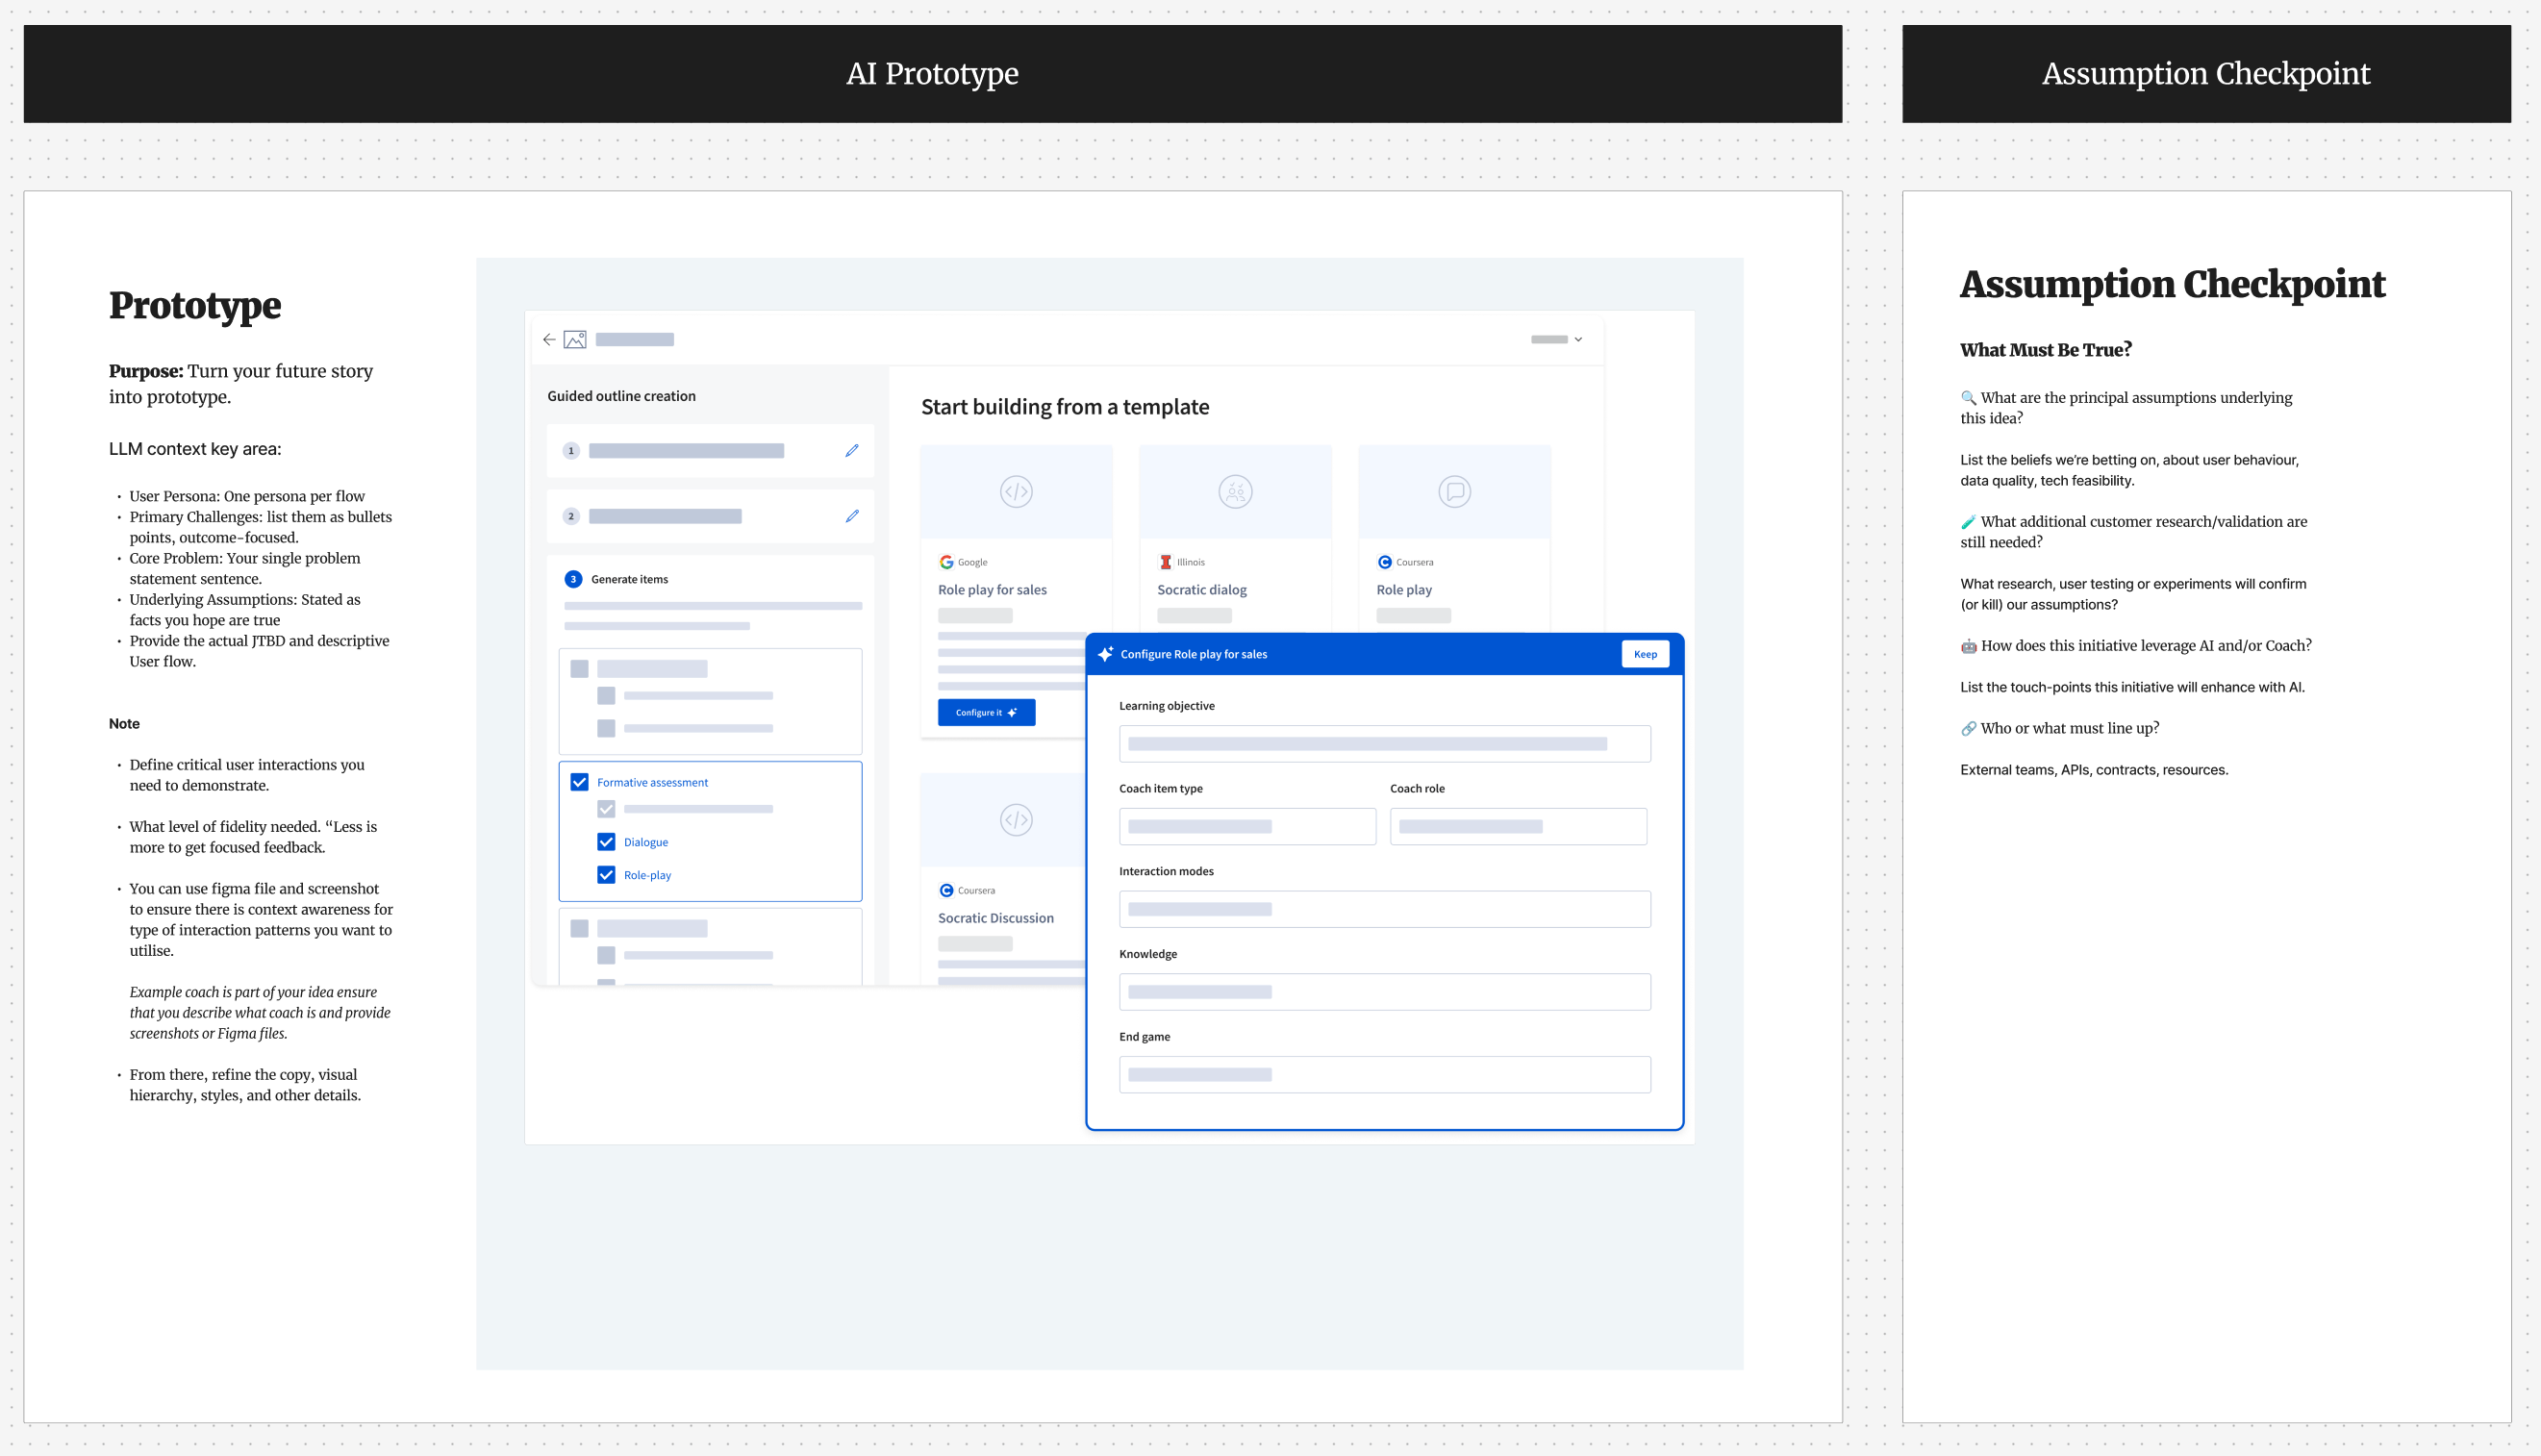
Task: Click code icon on Google template card
Action: pos(1016,492)
